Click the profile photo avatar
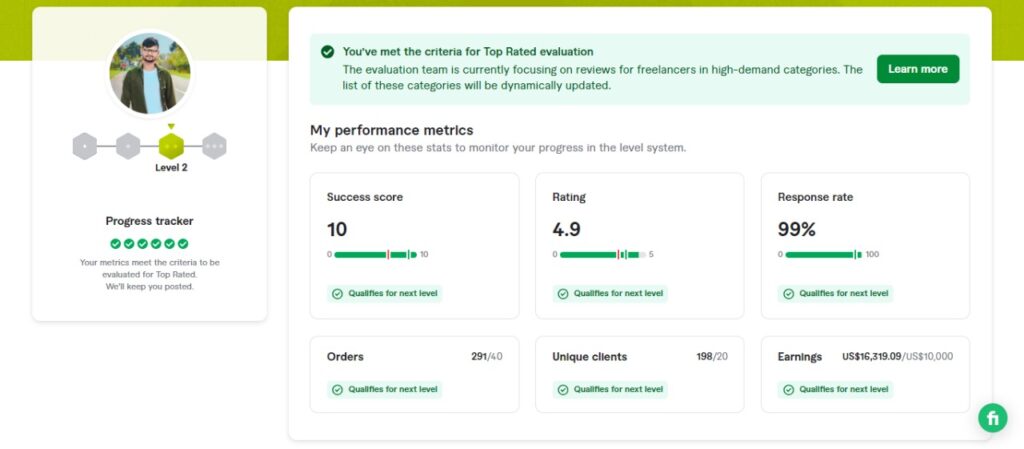The image size is (1024, 449). click(150, 73)
